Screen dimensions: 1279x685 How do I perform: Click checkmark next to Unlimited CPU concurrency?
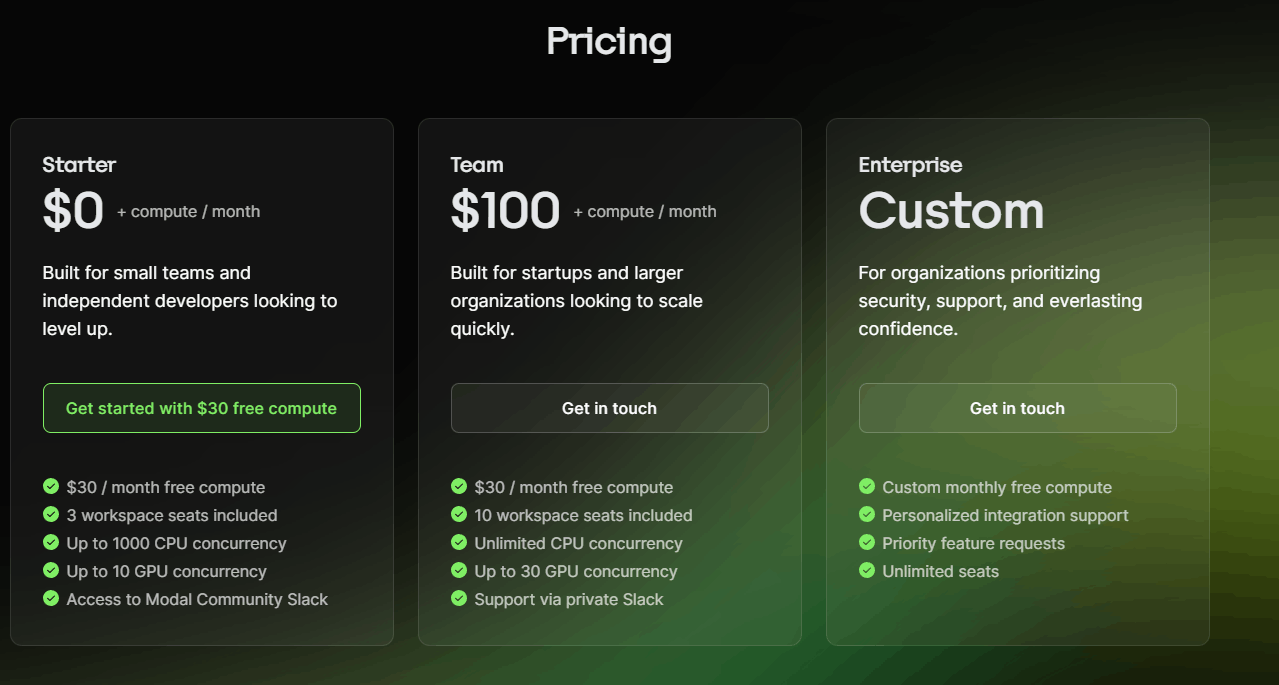[x=459, y=542]
